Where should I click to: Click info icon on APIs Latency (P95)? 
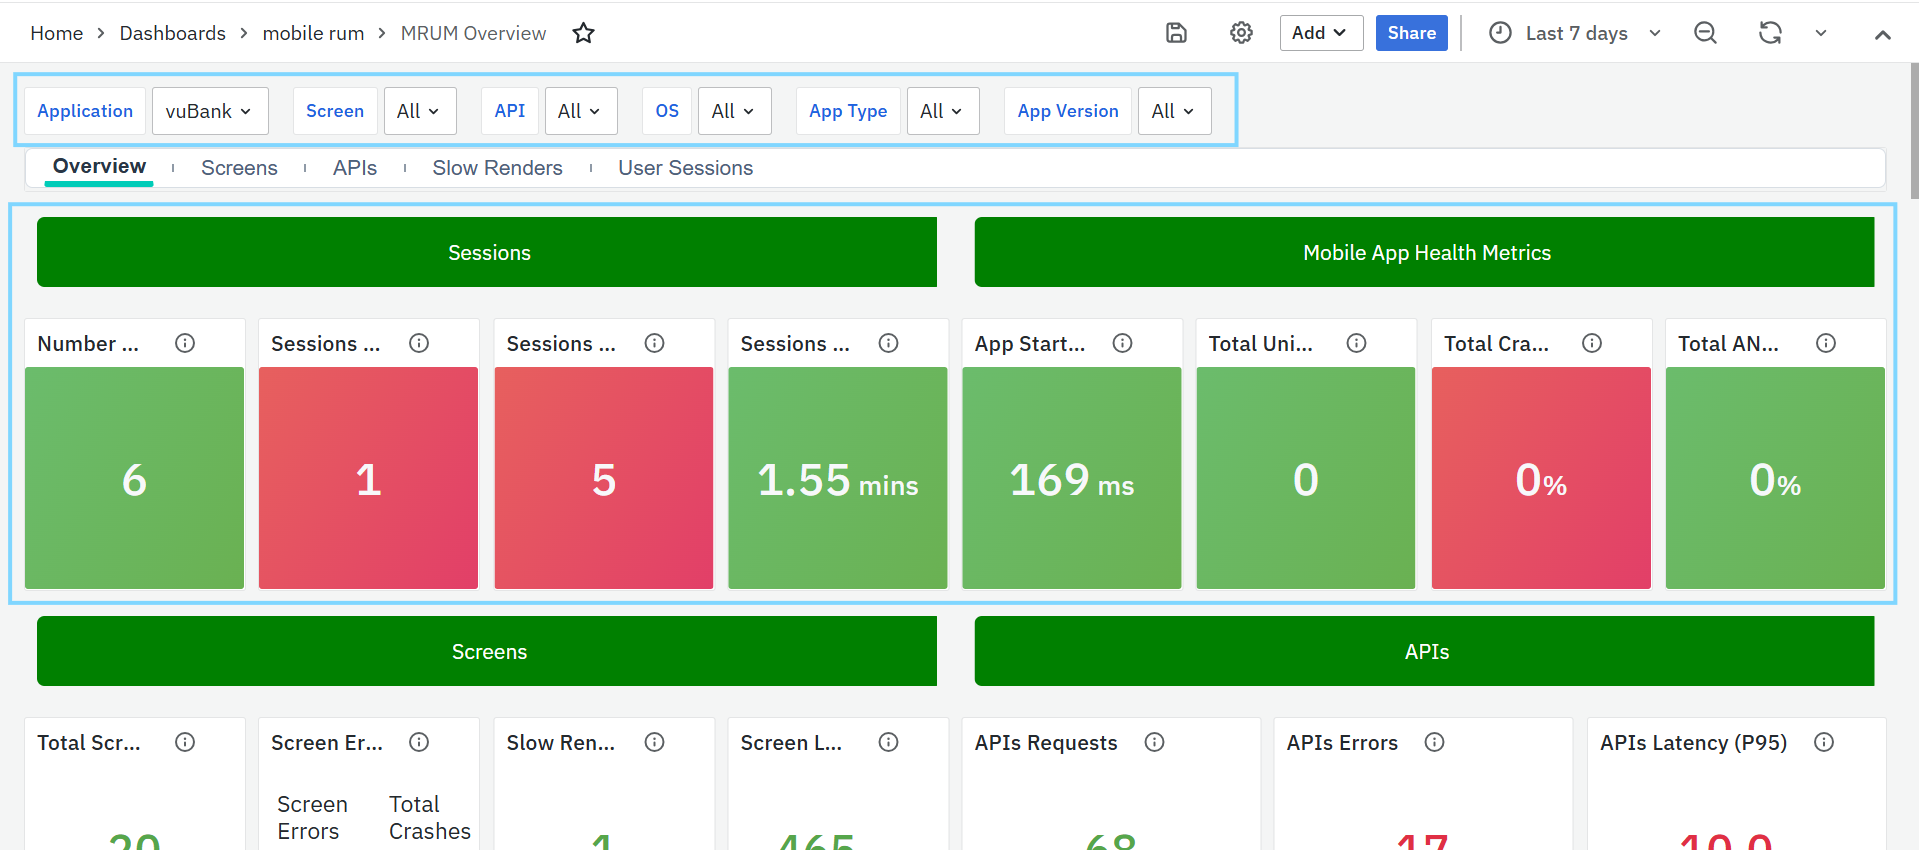coord(1823,742)
